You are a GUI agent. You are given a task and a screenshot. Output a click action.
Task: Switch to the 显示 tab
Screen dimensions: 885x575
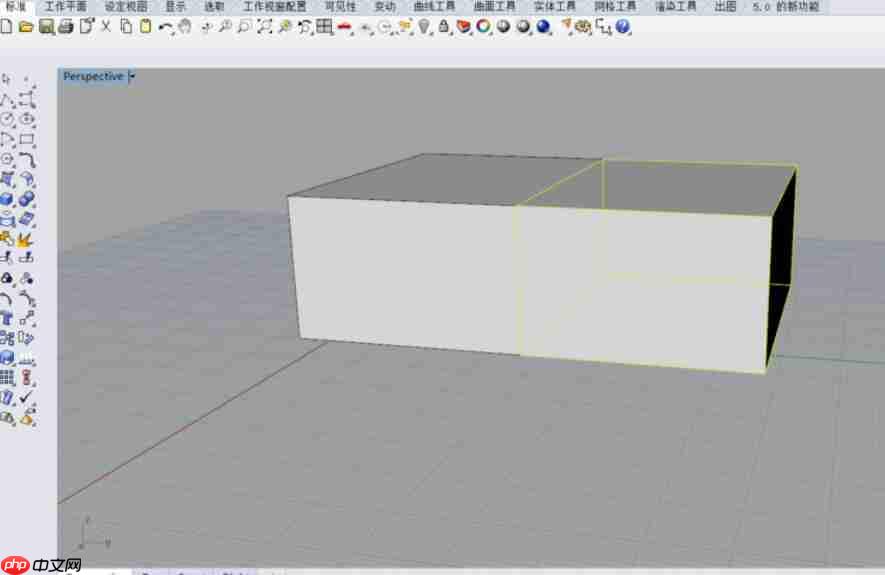pos(175,6)
